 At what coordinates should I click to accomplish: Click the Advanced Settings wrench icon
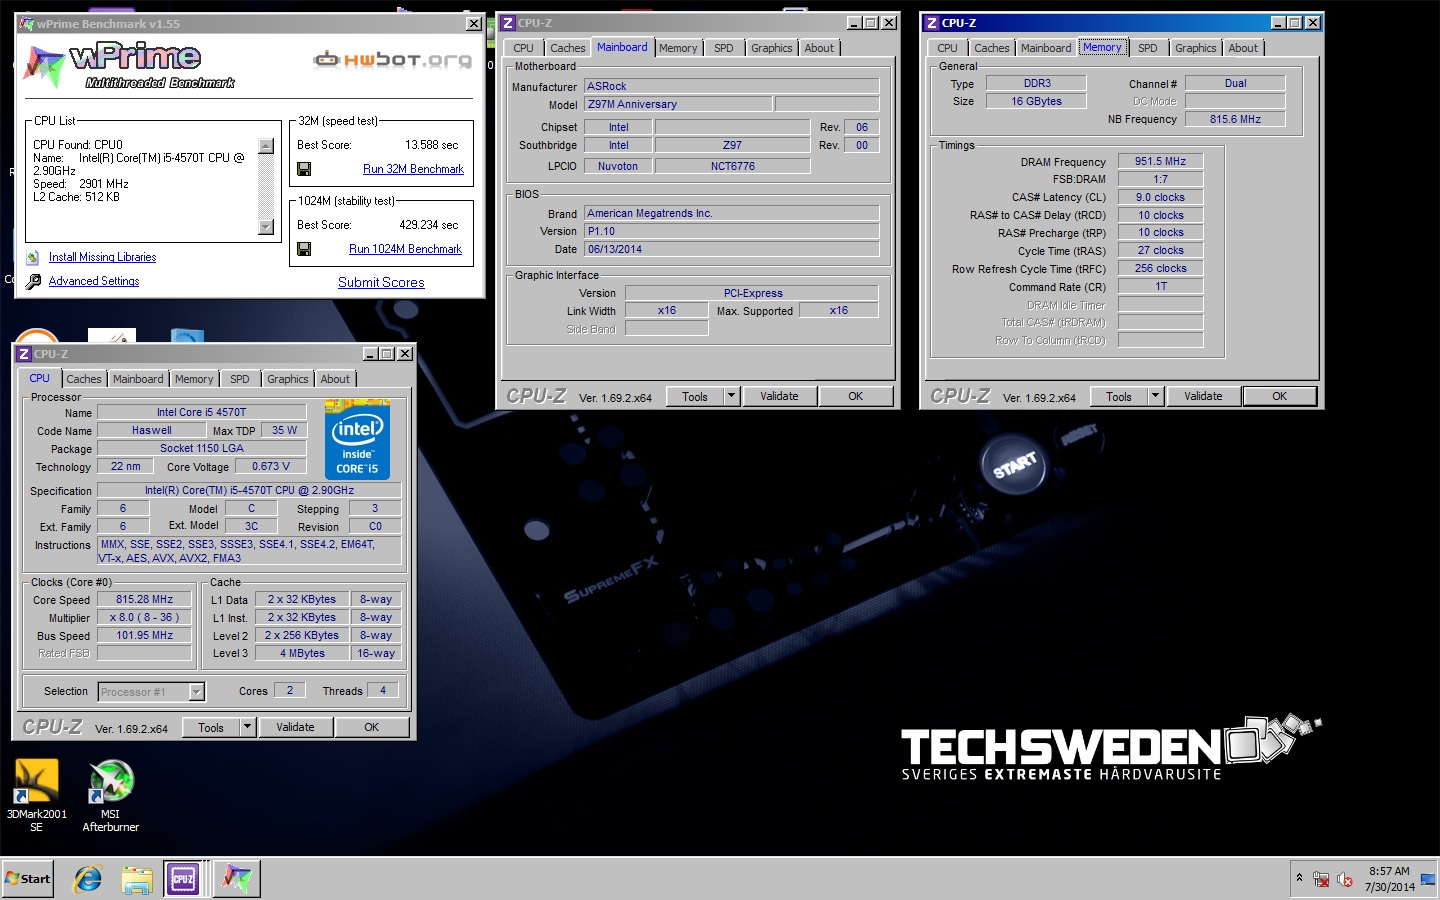coord(33,281)
